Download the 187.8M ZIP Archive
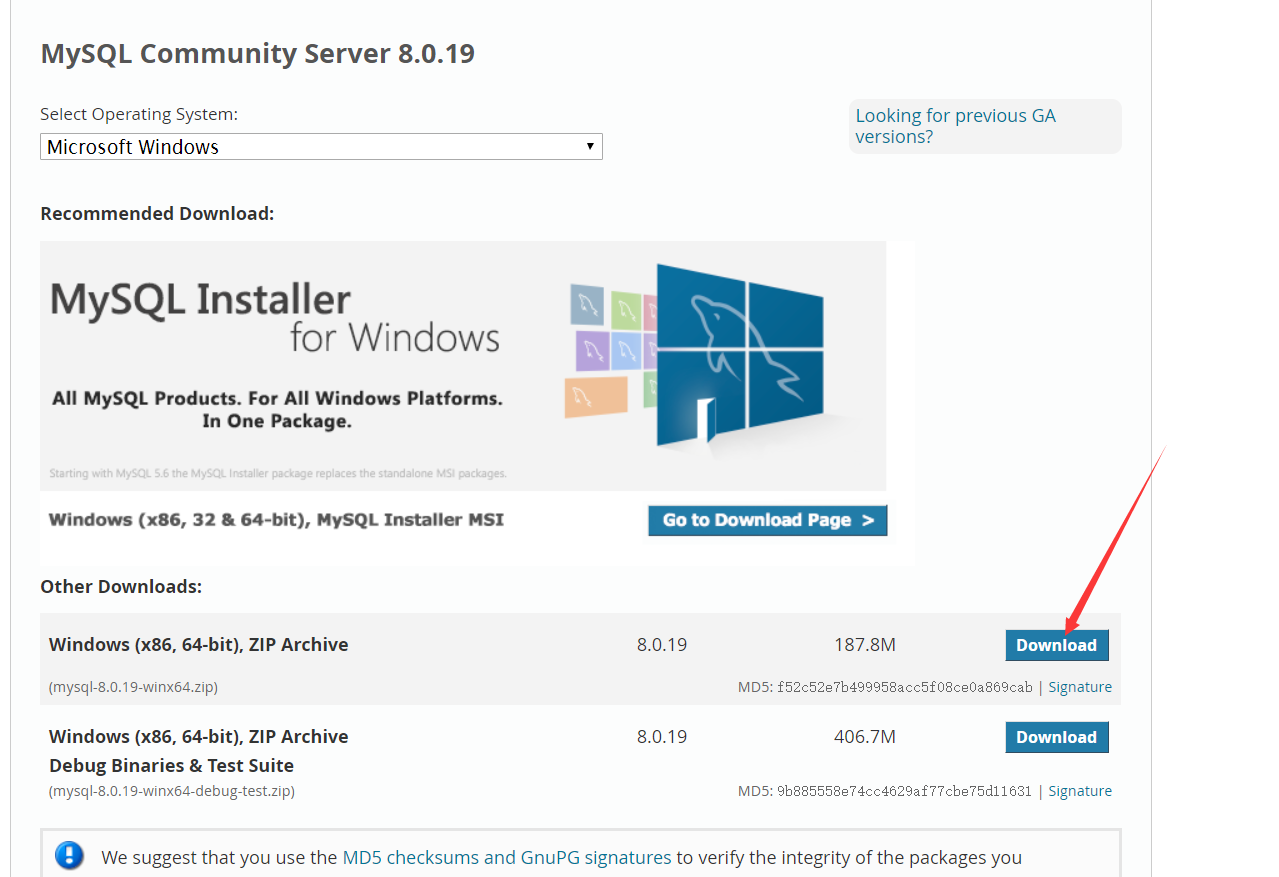 tap(1056, 645)
